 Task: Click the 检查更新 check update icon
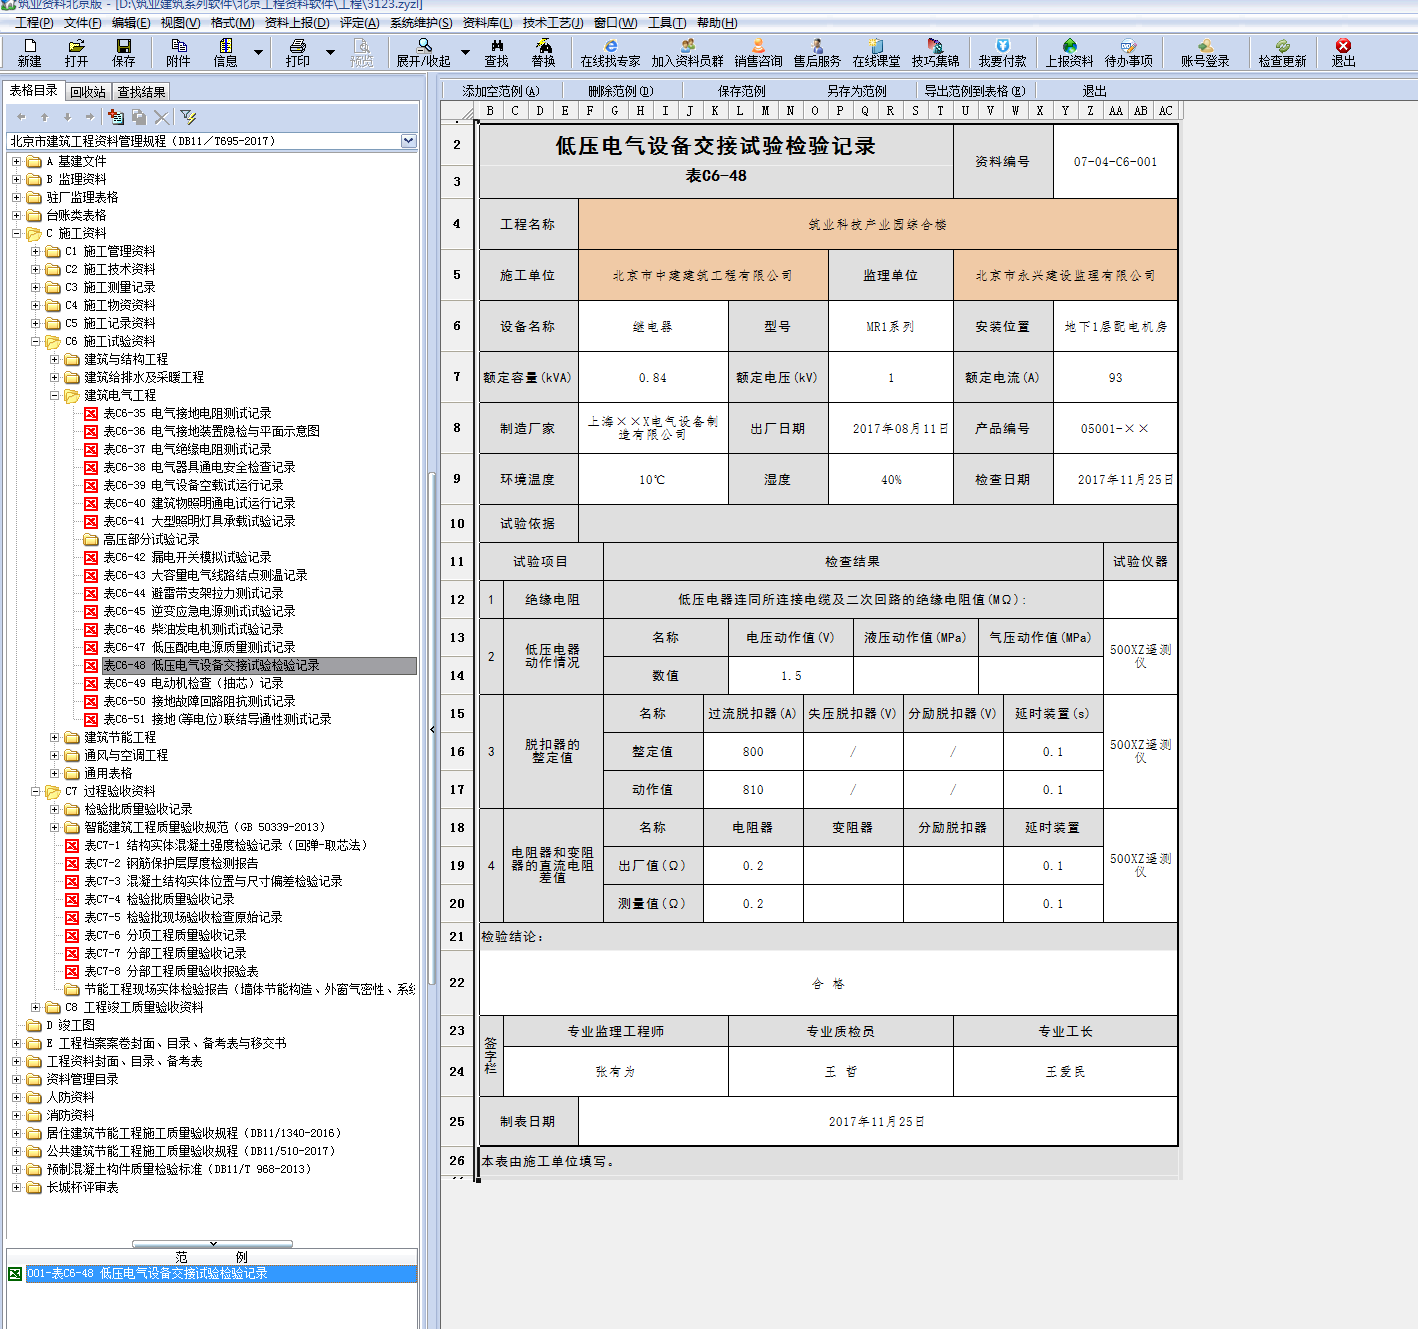tap(1283, 46)
